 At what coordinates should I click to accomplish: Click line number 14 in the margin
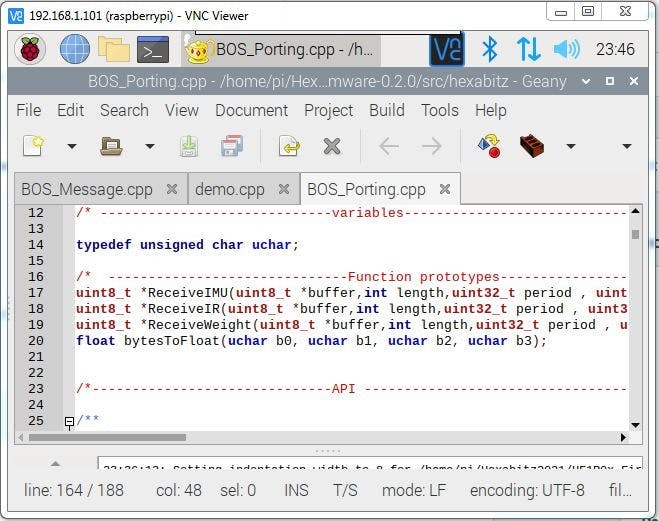pos(36,245)
